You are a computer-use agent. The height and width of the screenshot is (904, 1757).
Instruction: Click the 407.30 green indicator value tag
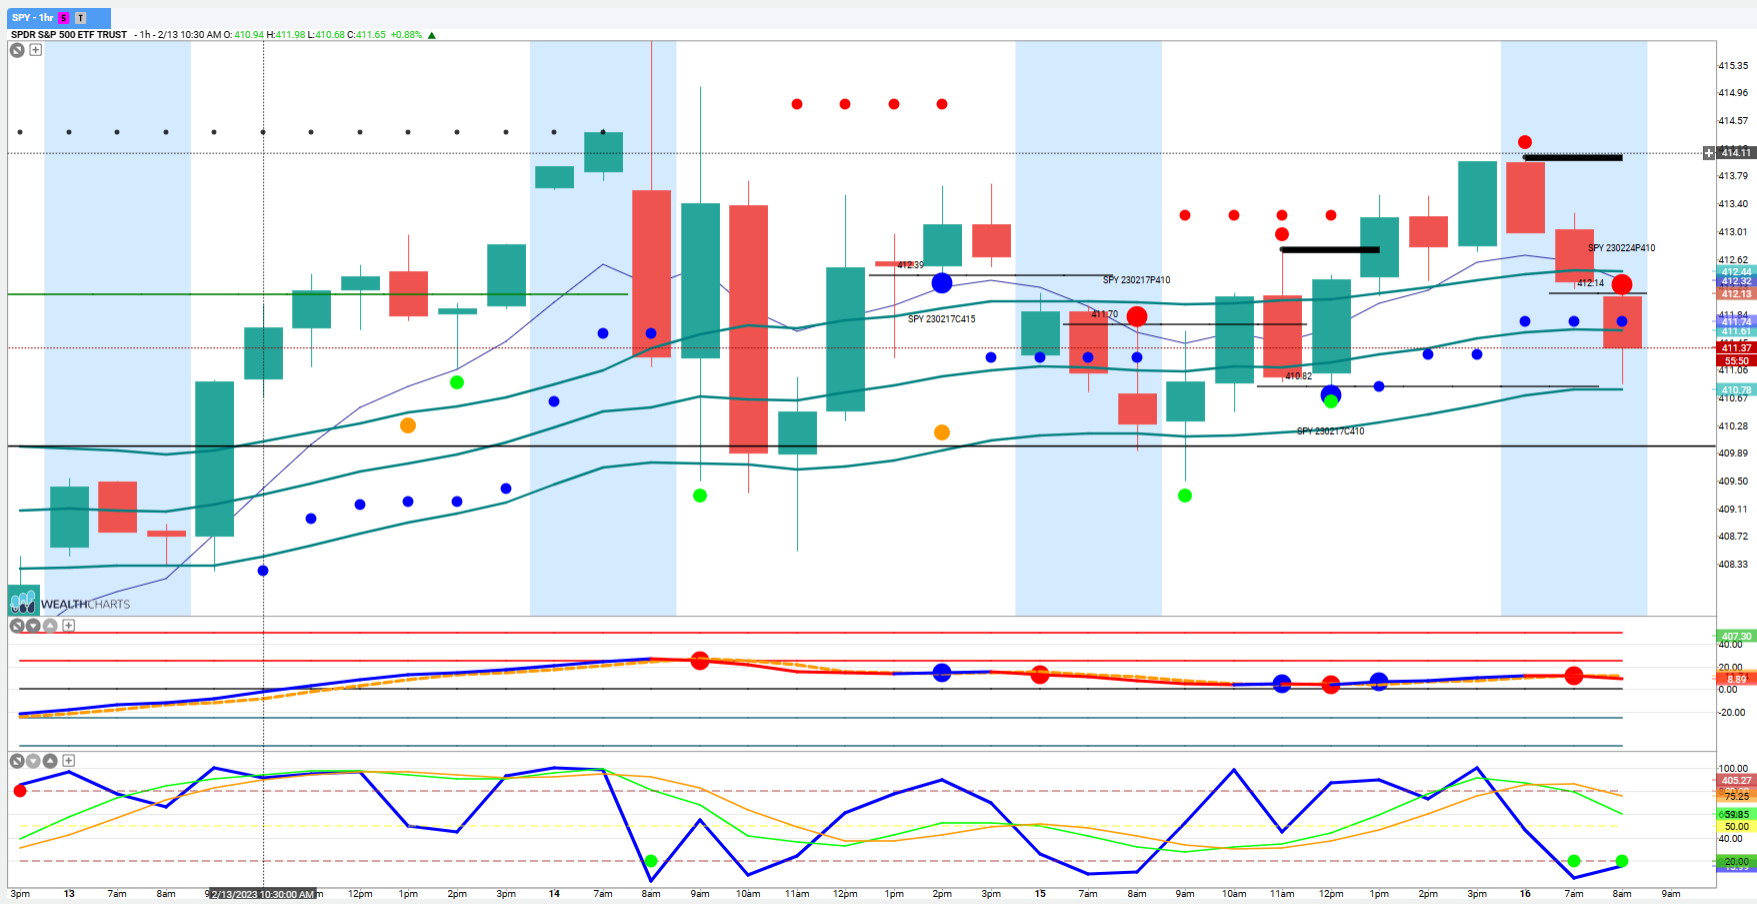tap(1736, 636)
